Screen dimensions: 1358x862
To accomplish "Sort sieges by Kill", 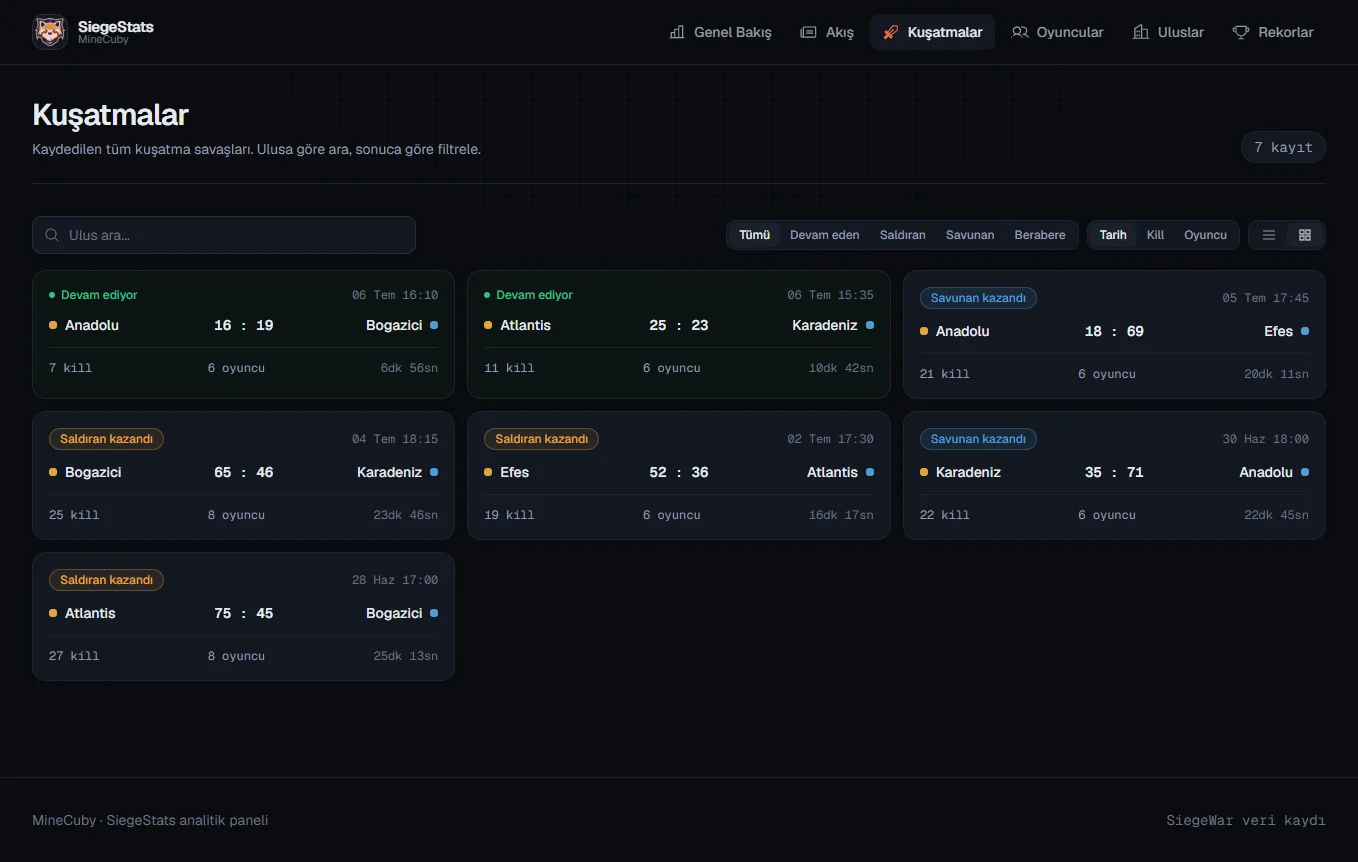I will 1155,235.
